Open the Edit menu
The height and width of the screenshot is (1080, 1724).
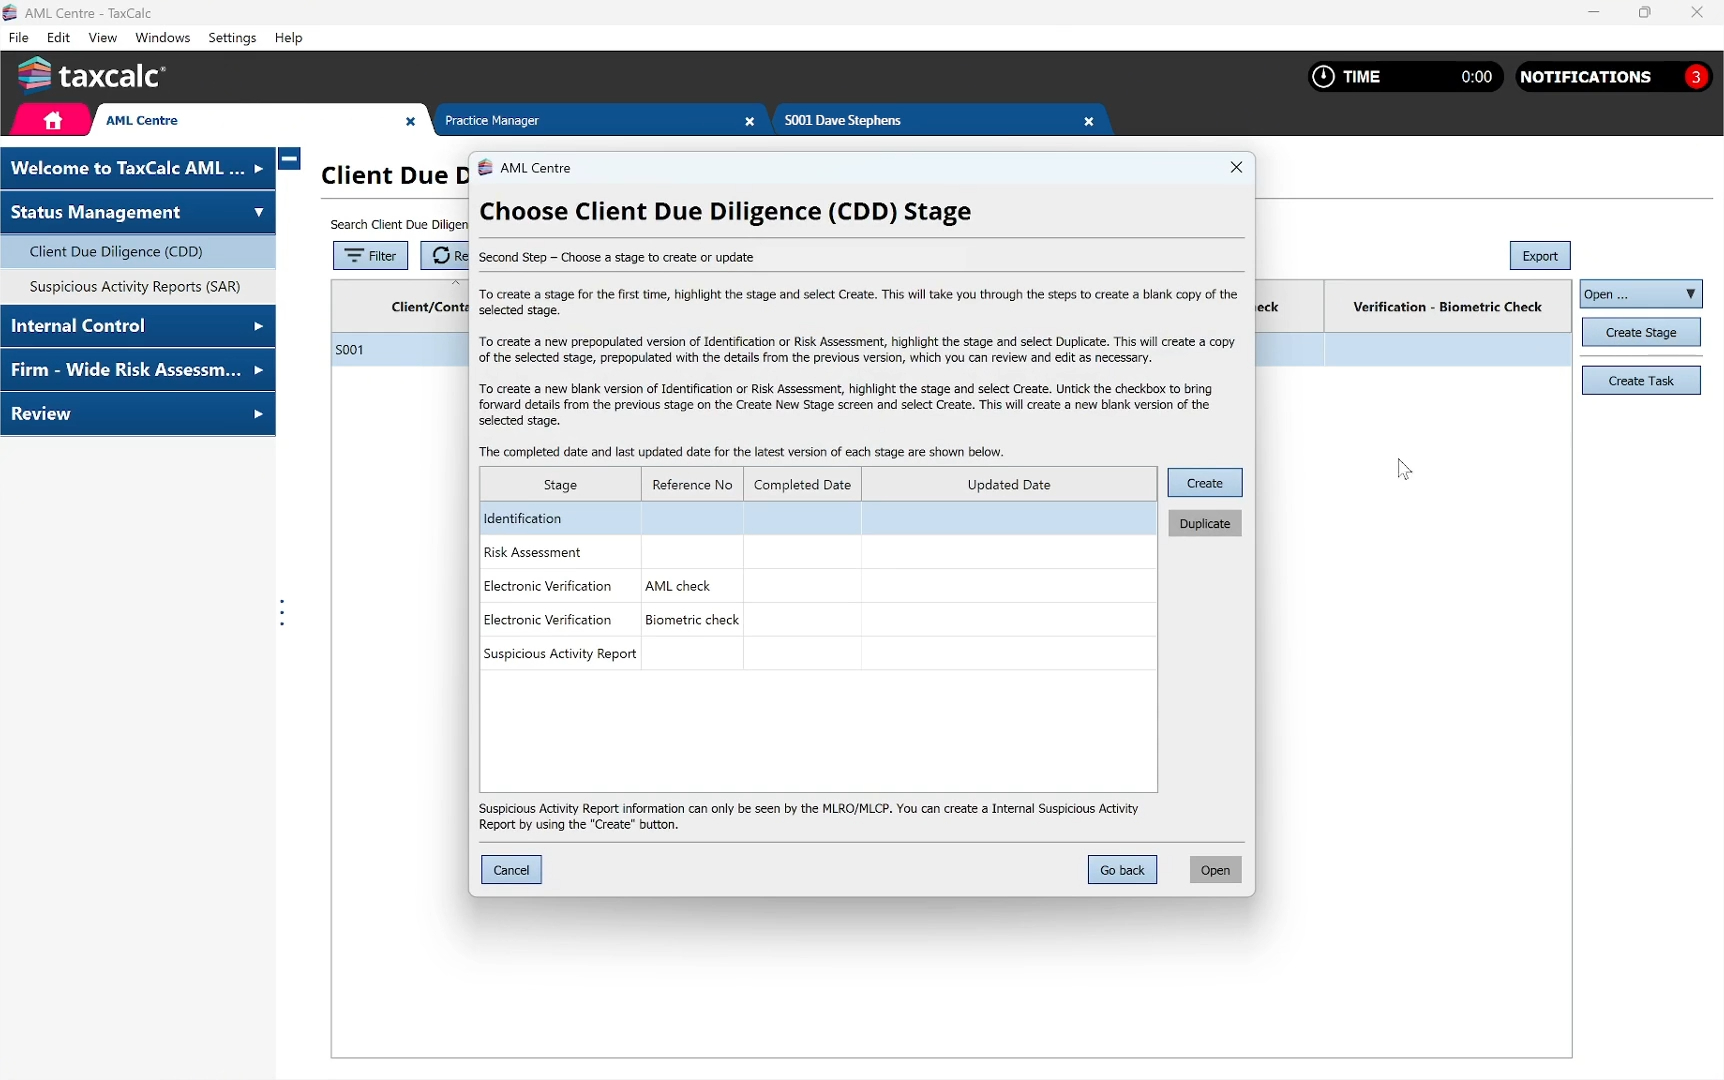click(58, 38)
